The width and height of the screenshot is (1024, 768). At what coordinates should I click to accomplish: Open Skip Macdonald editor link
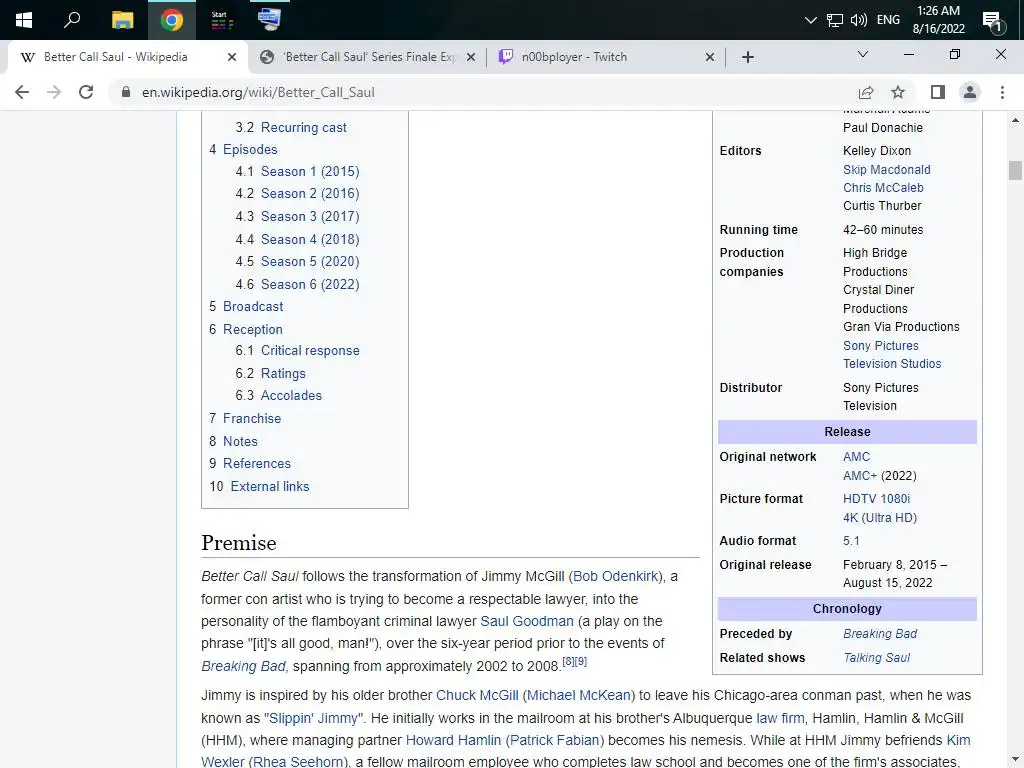tap(886, 170)
